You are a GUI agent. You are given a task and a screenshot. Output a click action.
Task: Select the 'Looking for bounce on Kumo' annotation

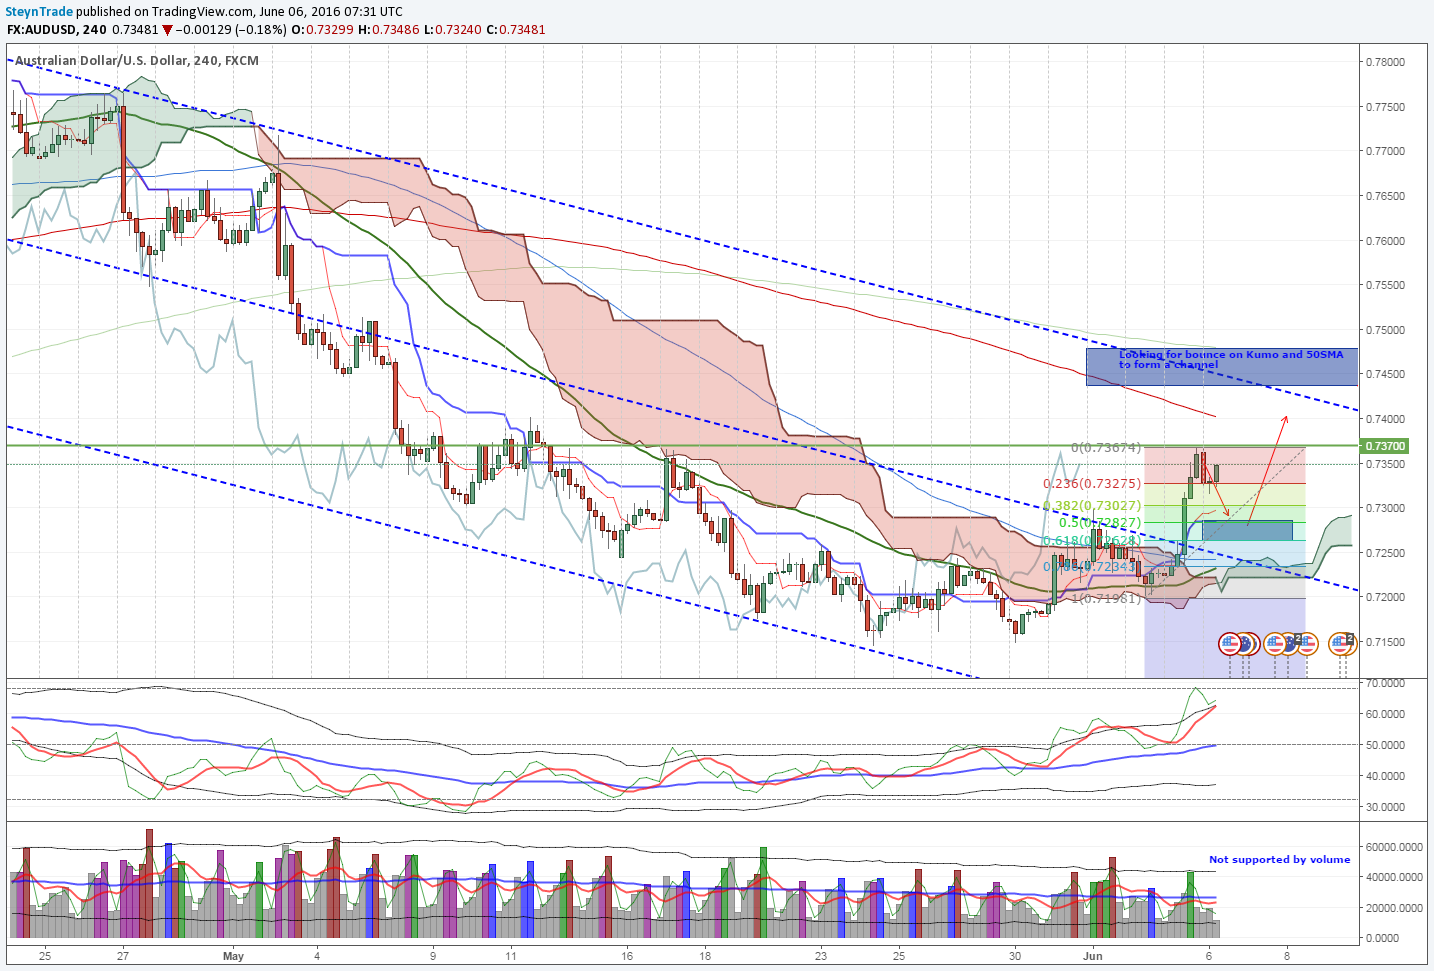[x=1231, y=360]
